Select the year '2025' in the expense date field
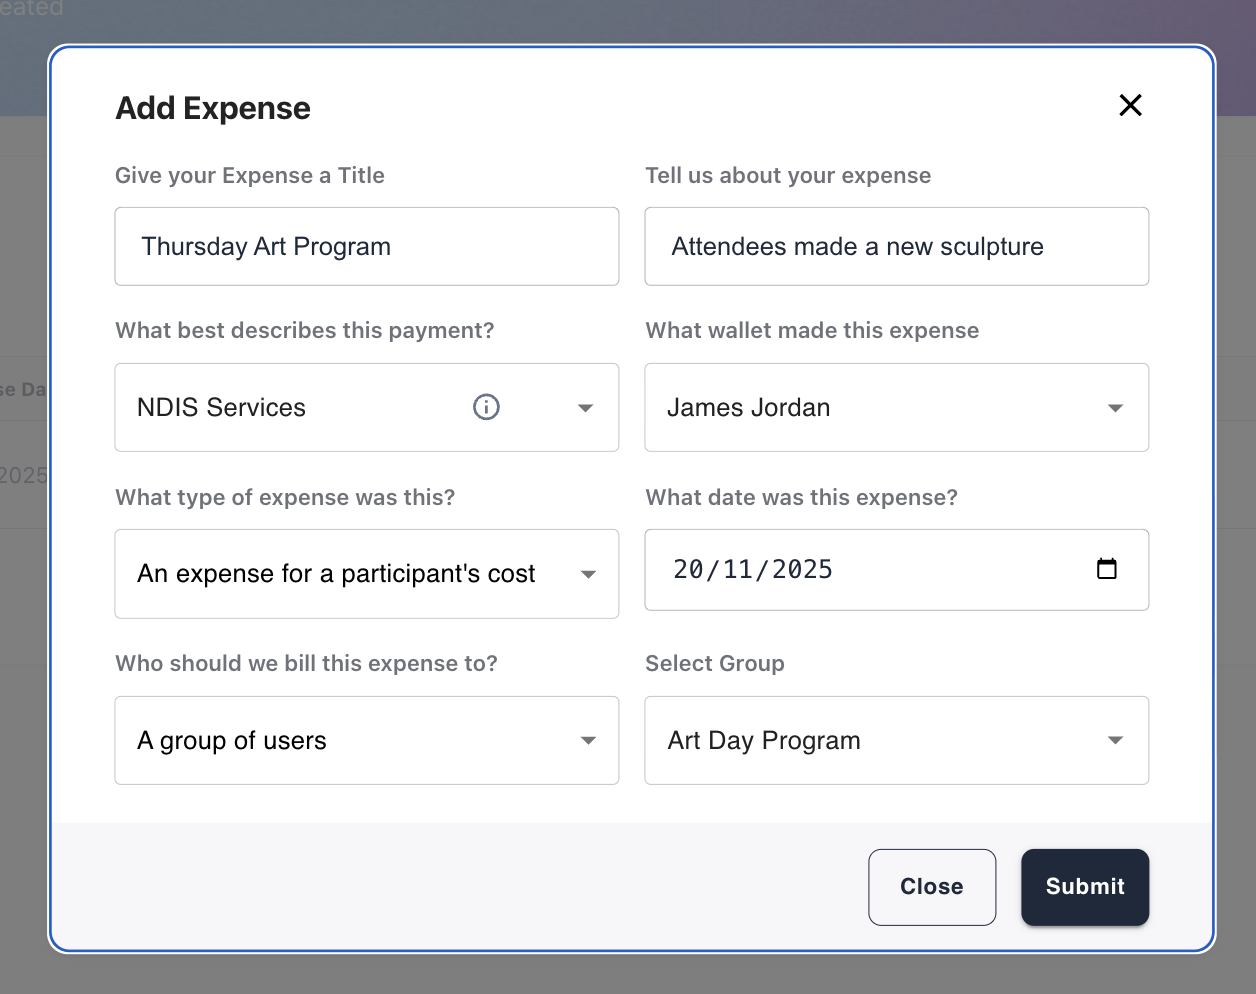1256x994 pixels. (802, 569)
